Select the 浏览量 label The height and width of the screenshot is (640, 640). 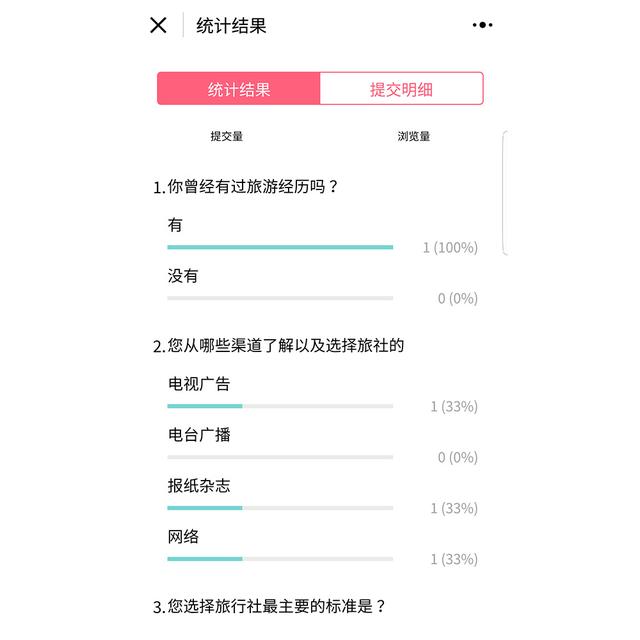pyautogui.click(x=414, y=136)
